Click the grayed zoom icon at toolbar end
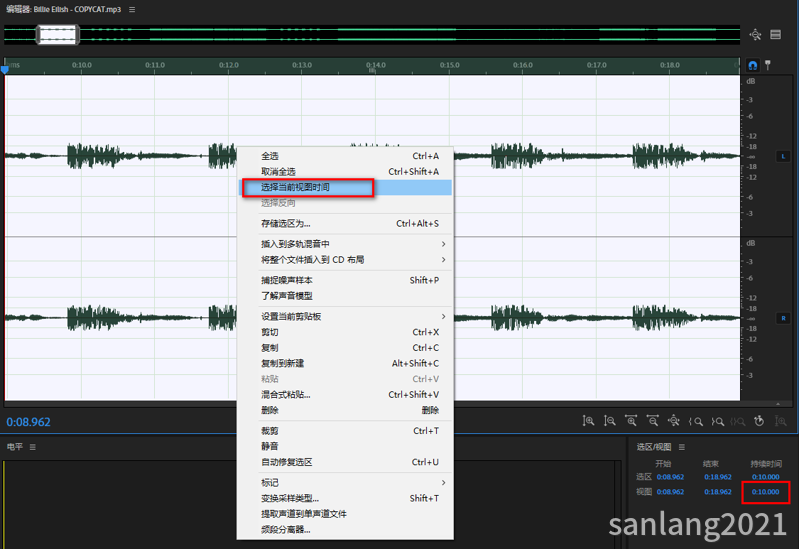 coord(780,421)
